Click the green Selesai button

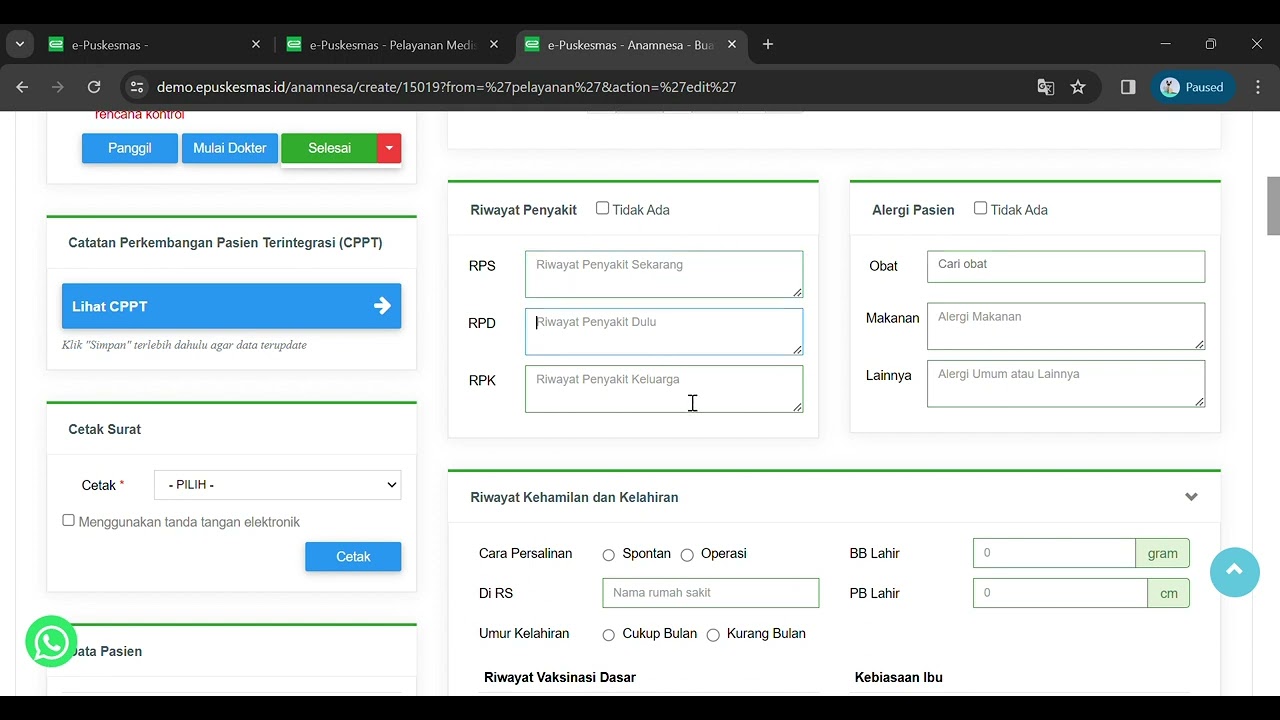pos(329,148)
